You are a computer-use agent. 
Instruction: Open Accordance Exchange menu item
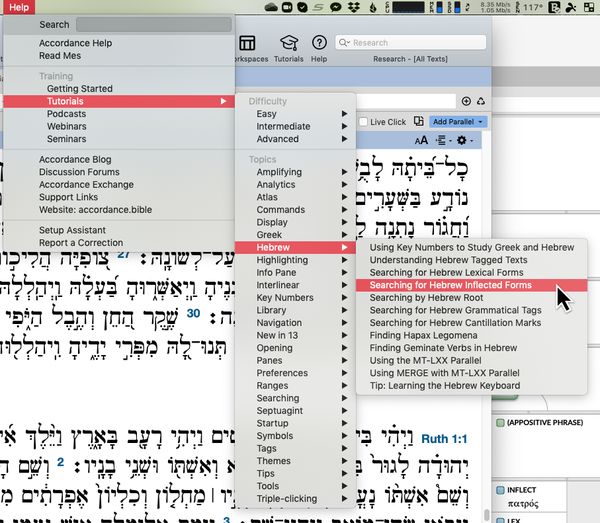pos(119,184)
